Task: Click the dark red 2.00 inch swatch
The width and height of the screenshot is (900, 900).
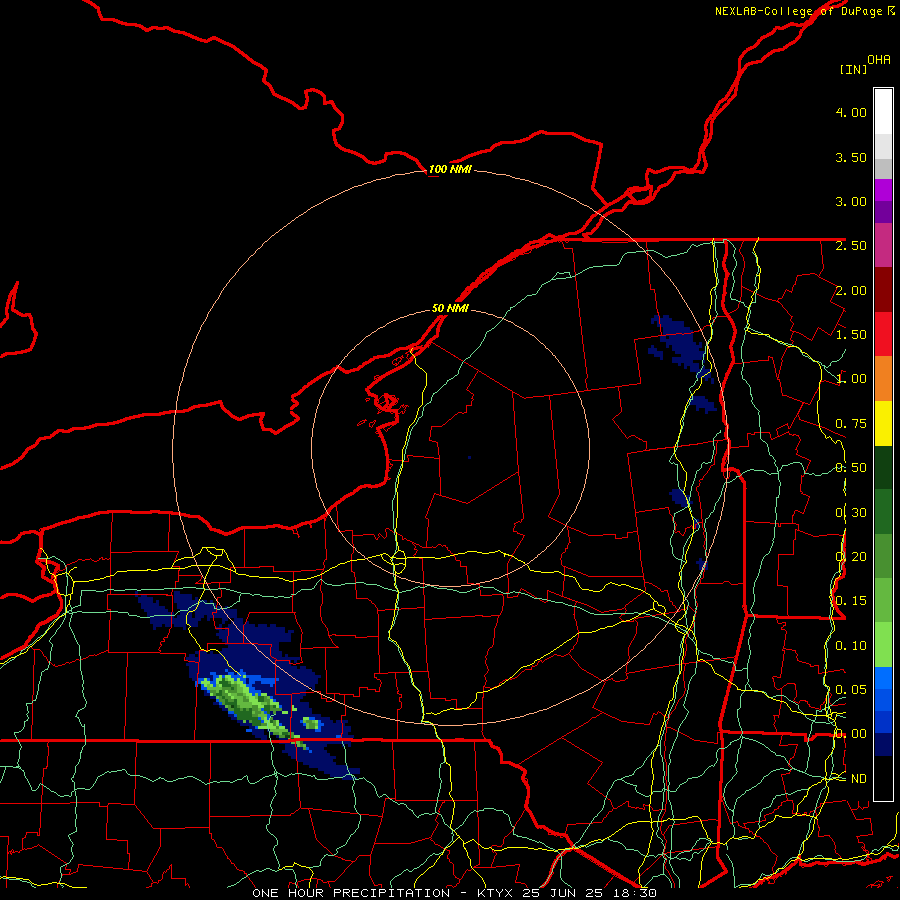Action: tap(883, 290)
